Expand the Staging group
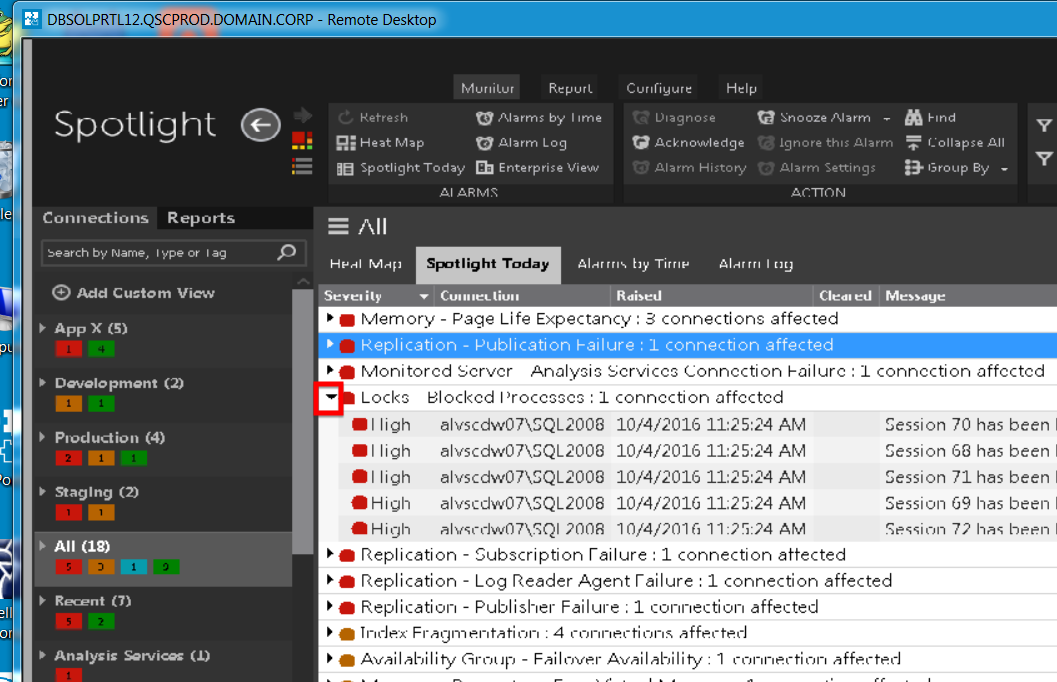 42,492
